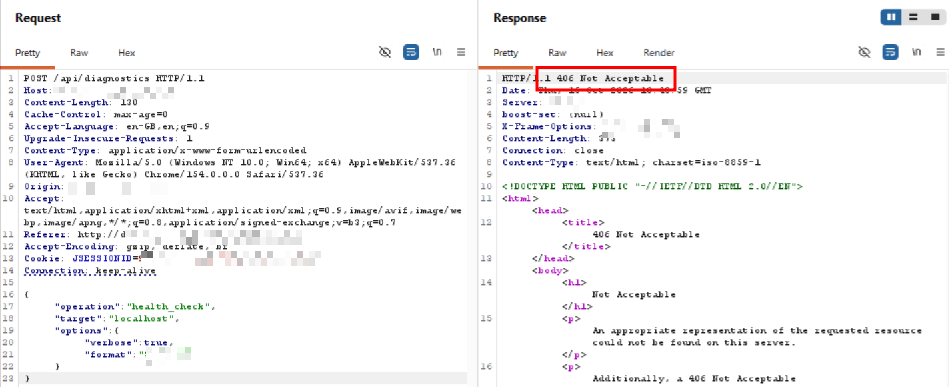Open hamburger options menu in Request panel
The width and height of the screenshot is (949, 387).
[x=461, y=52]
